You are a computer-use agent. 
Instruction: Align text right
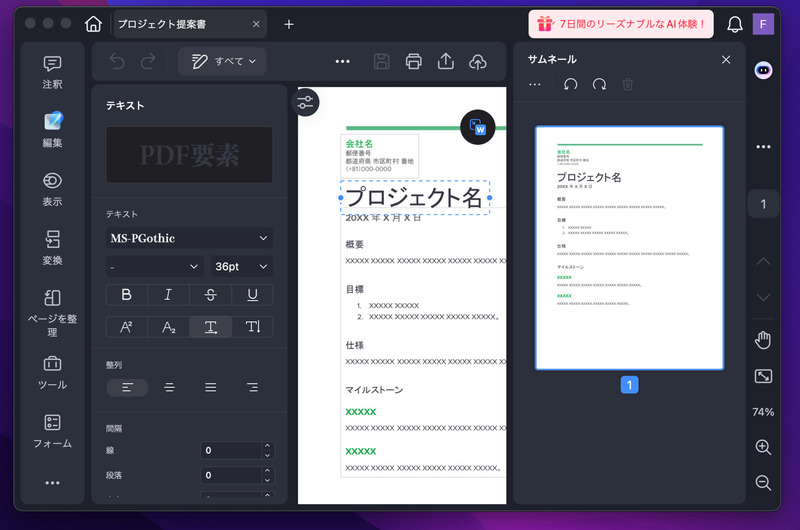point(253,388)
